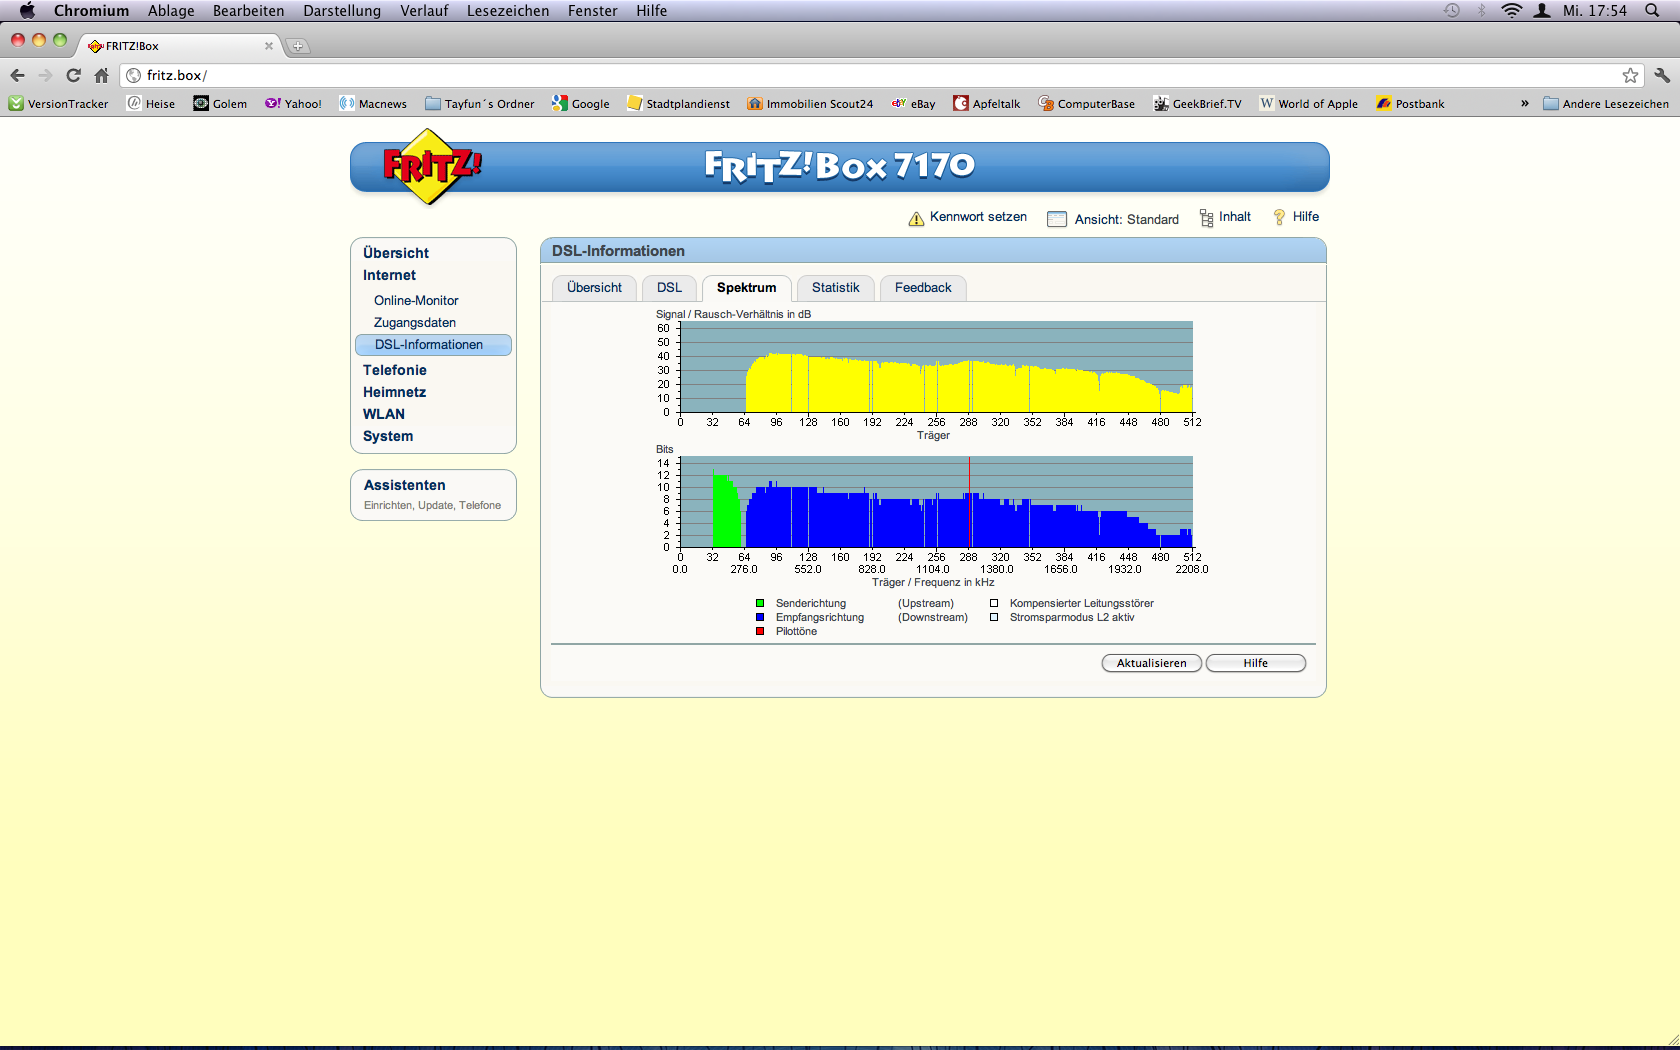This screenshot has width=1680, height=1050.
Task: Go to the home page icon
Action: pos(101,75)
